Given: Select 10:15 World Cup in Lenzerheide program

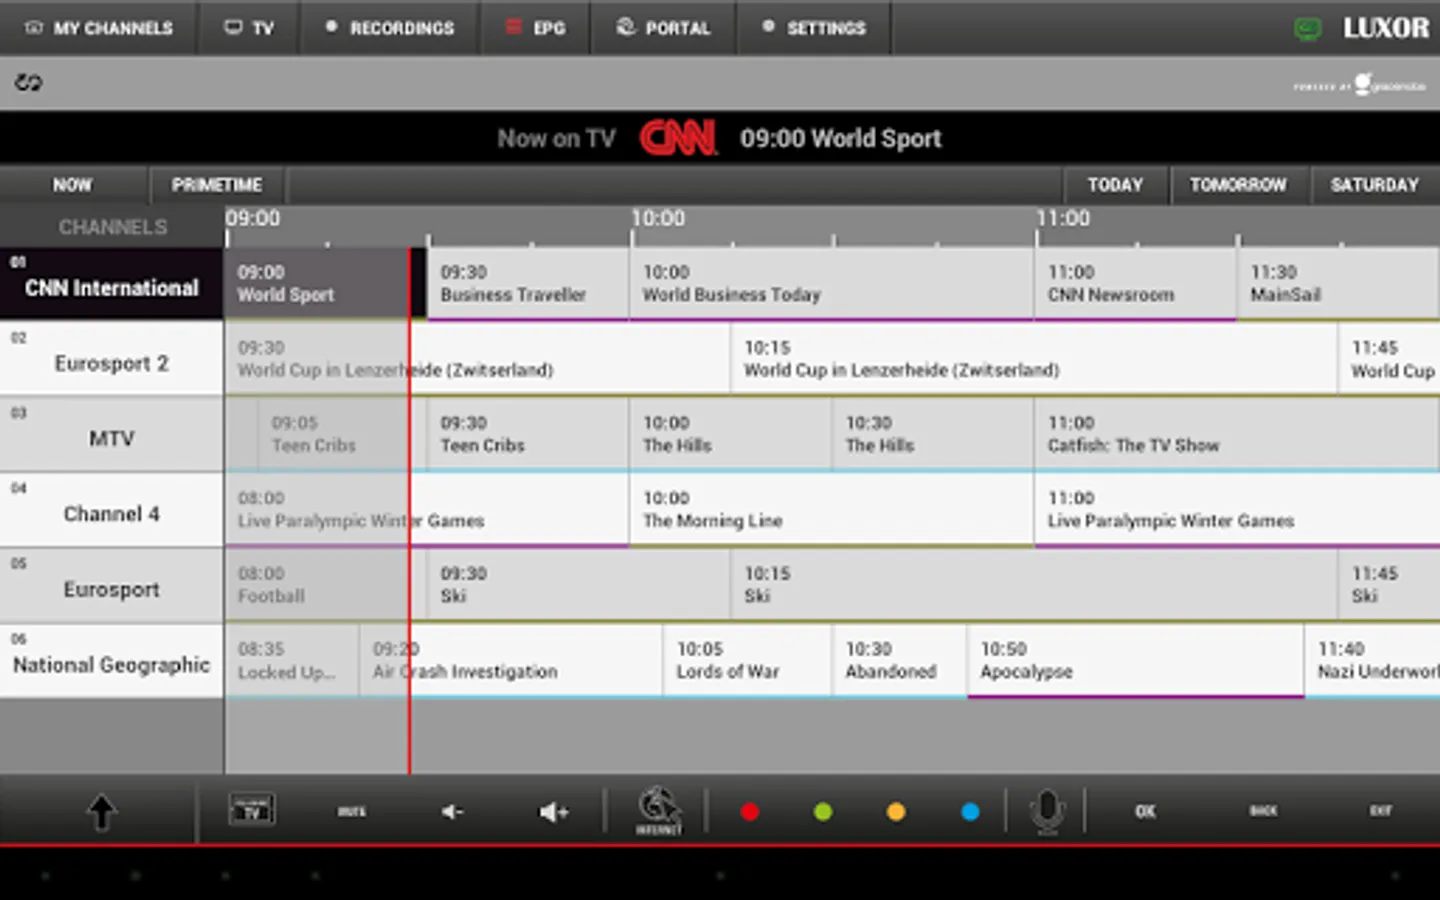Looking at the screenshot, I should [1035, 359].
